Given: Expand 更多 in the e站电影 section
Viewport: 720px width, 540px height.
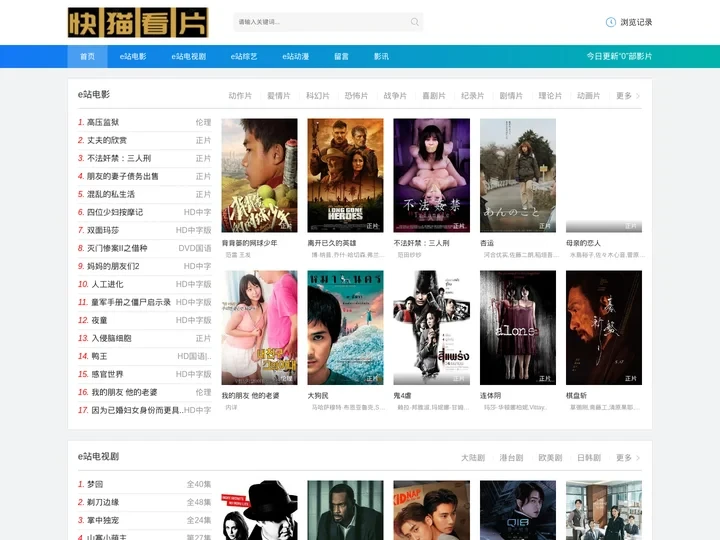Looking at the screenshot, I should [x=628, y=96].
